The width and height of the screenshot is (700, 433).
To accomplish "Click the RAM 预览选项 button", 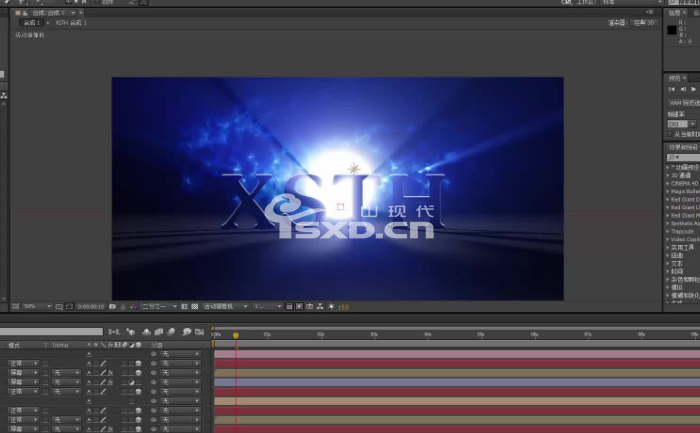I will 684,103.
